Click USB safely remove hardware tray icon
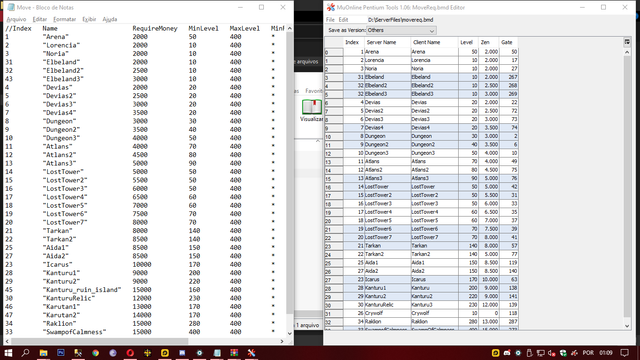The image size is (640, 360). (529, 353)
